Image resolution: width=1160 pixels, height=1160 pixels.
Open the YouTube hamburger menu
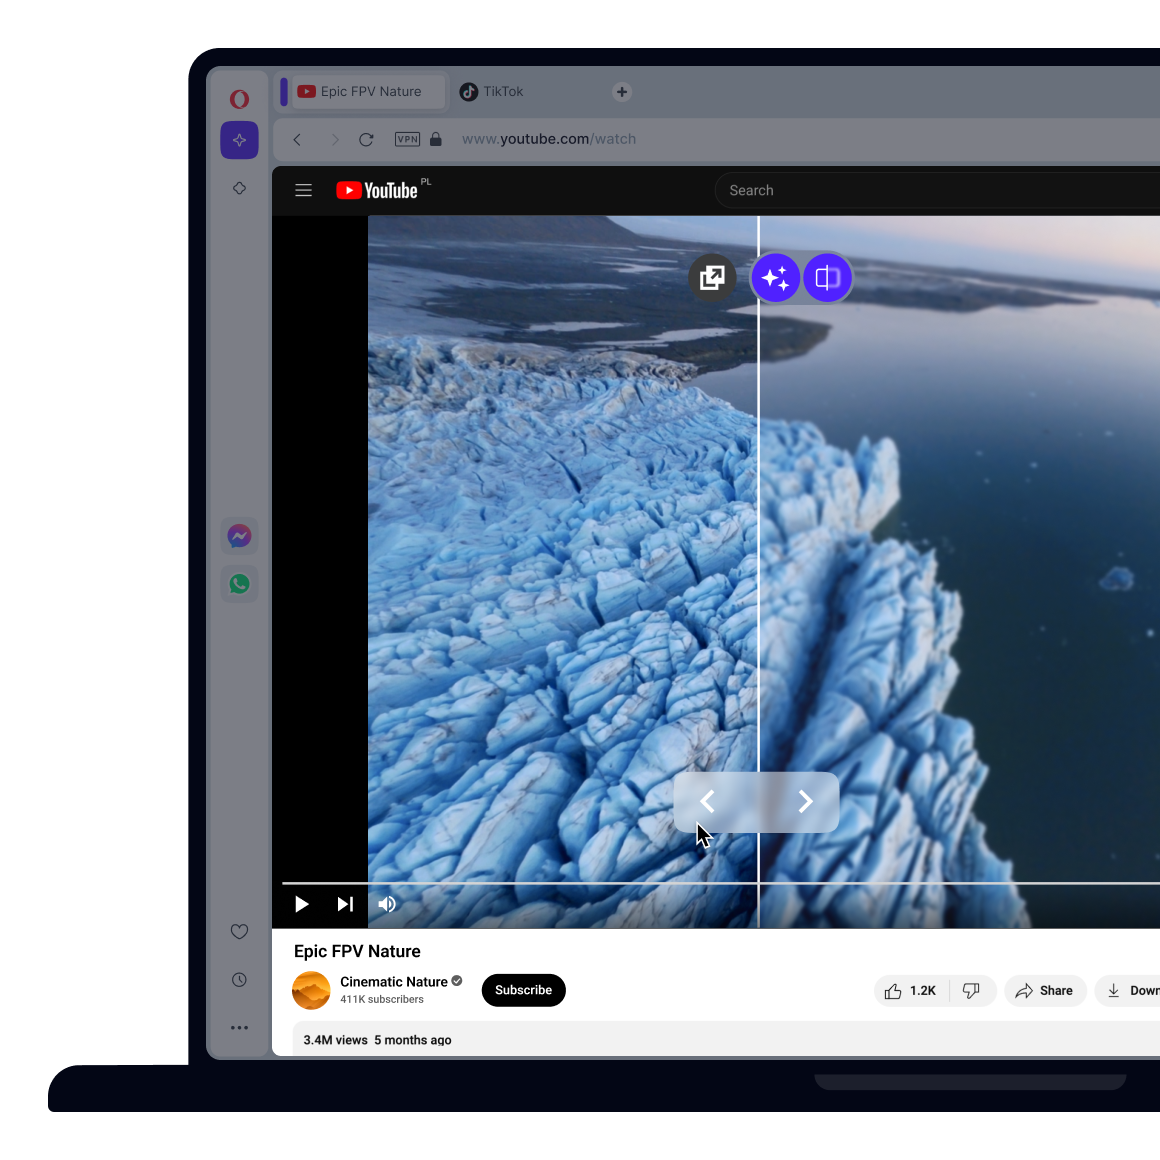303,190
